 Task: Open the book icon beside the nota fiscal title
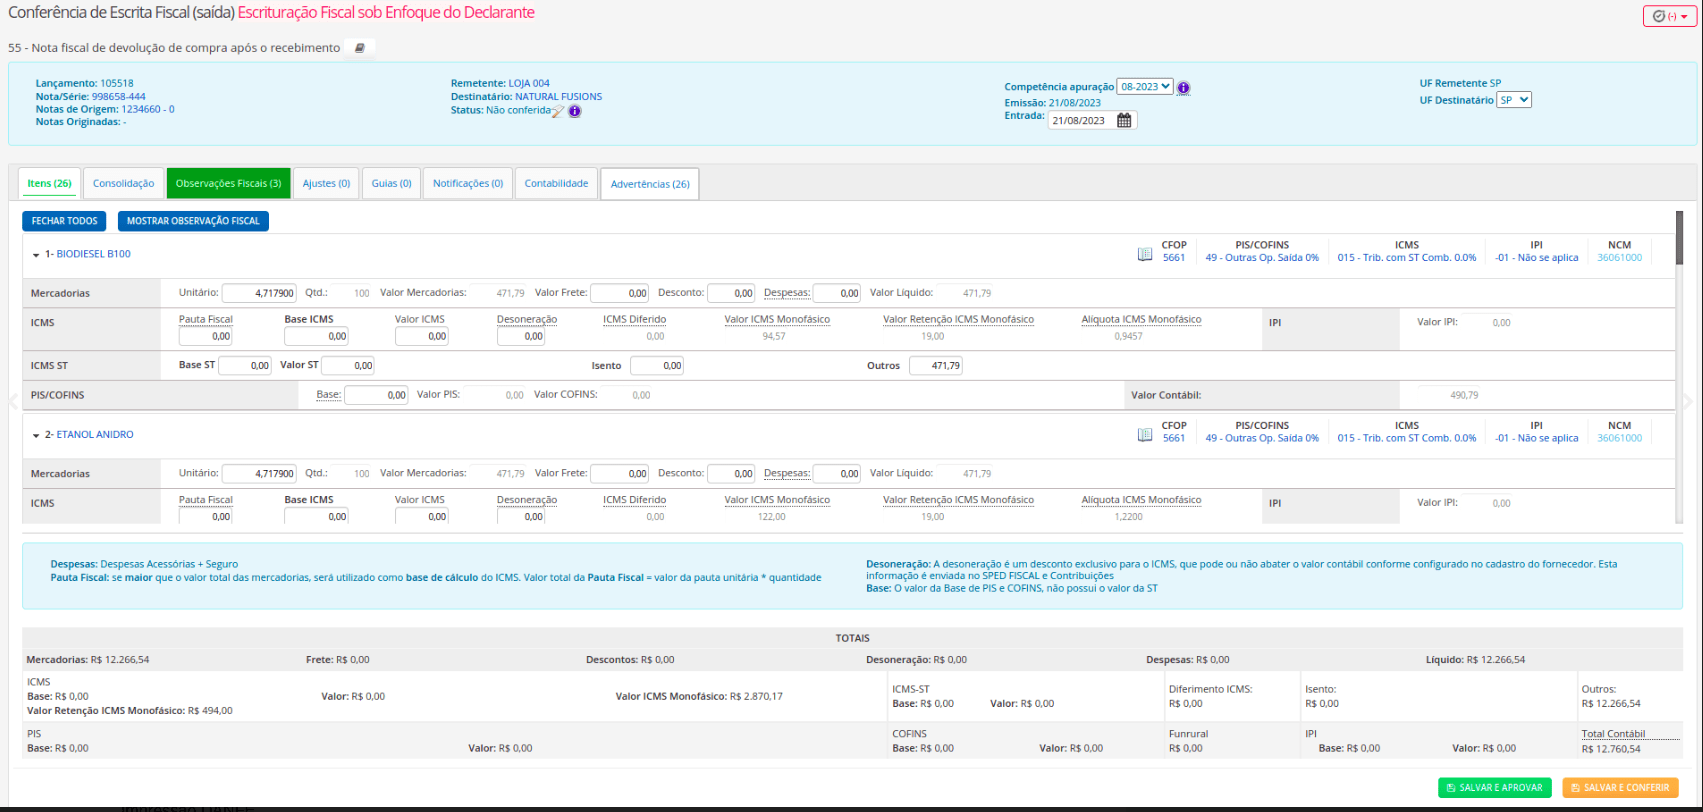pyautogui.click(x=360, y=48)
